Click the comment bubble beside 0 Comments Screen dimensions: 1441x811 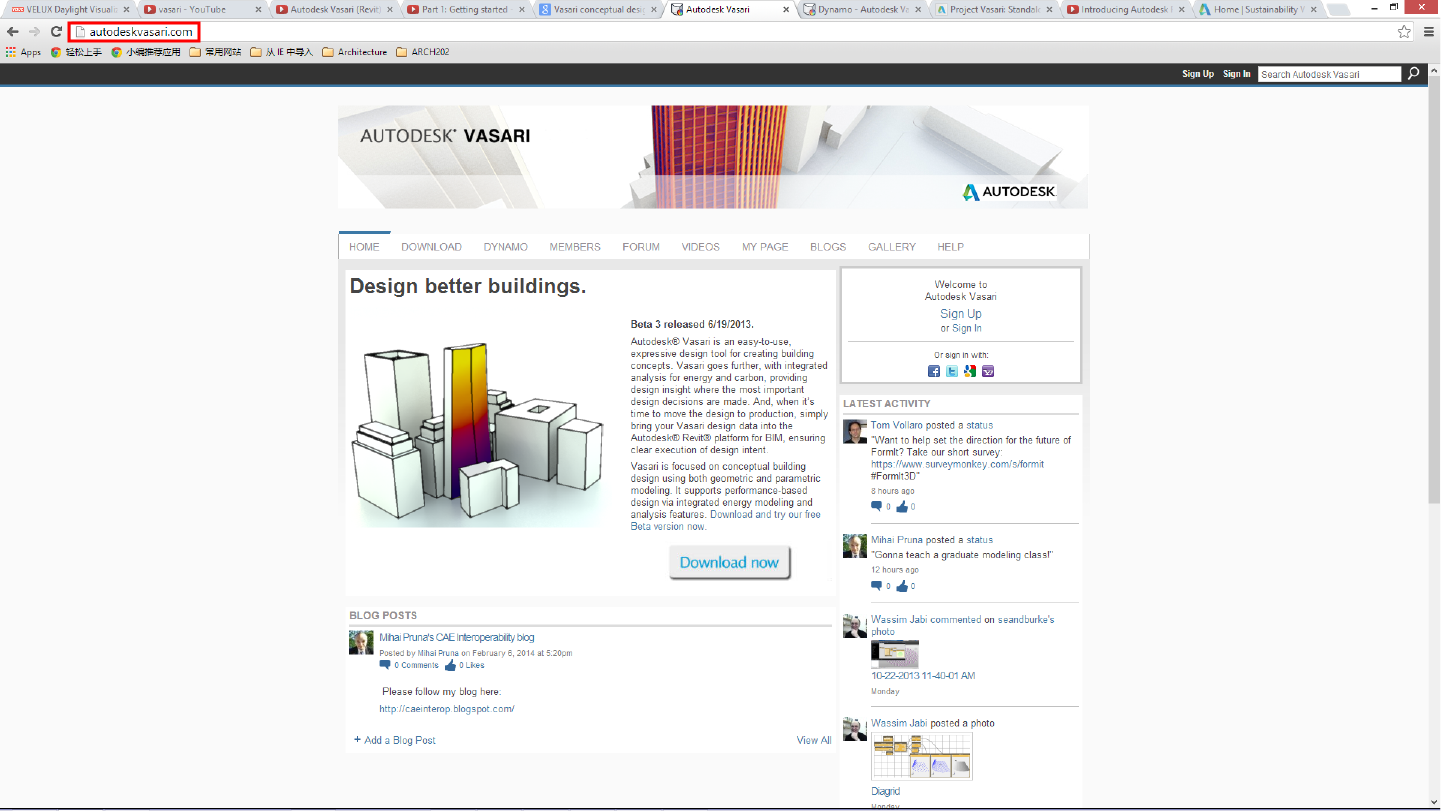coord(385,665)
